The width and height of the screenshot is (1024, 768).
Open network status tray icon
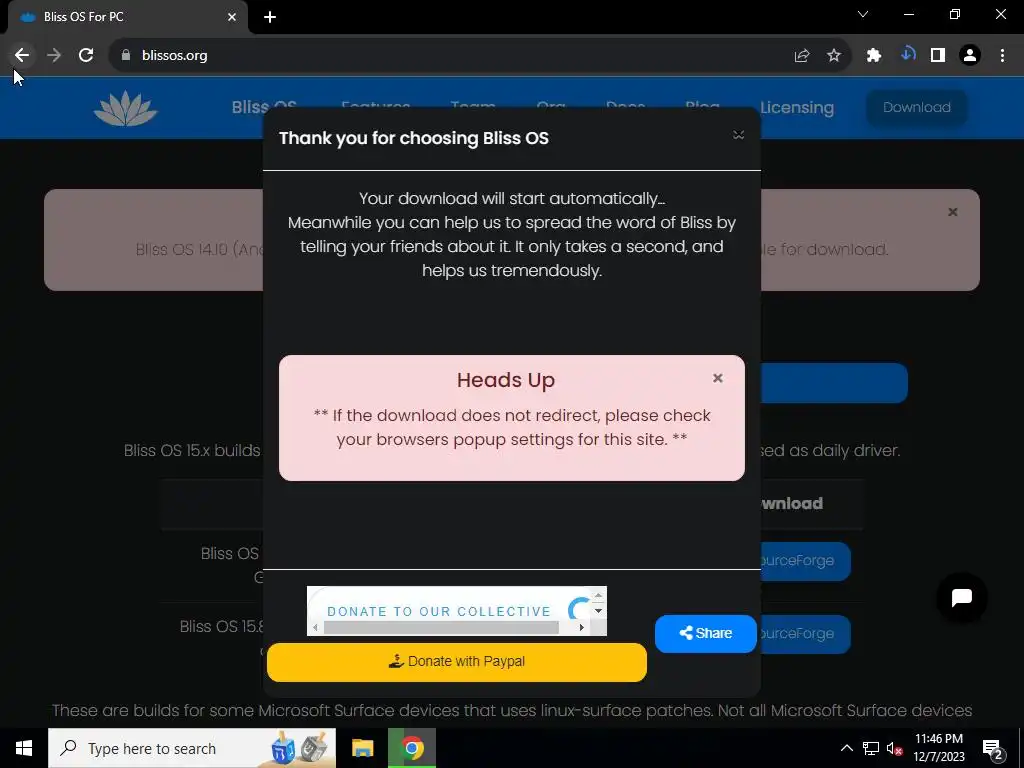coord(871,748)
